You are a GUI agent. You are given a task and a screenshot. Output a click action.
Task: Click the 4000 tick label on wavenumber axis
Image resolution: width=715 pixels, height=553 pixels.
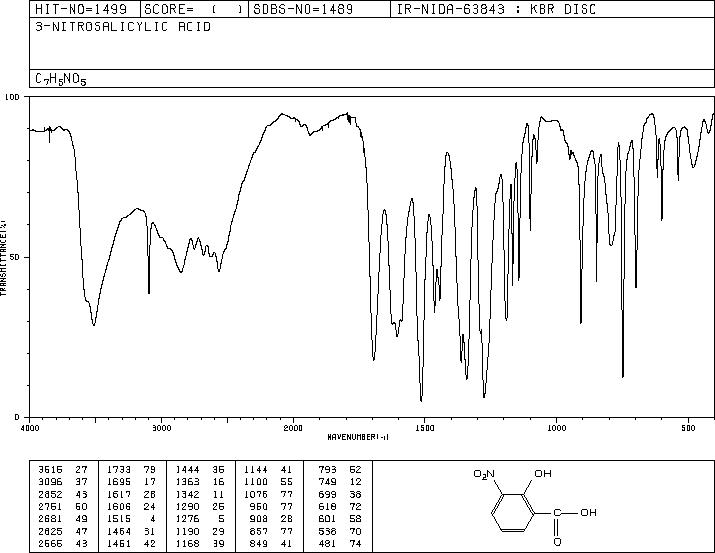click(30, 428)
